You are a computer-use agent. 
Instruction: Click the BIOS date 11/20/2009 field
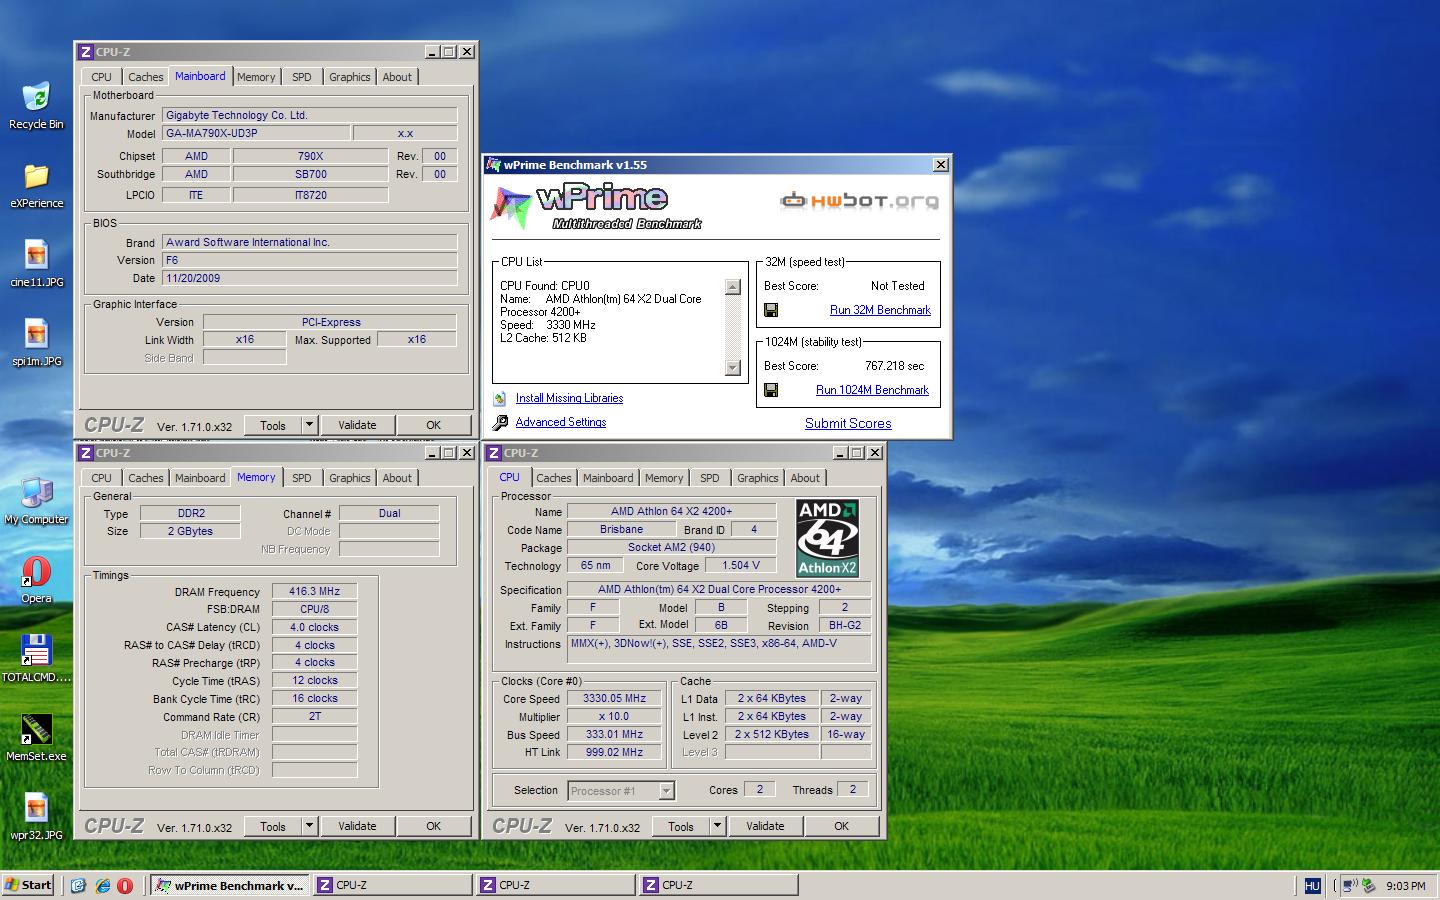(309, 278)
